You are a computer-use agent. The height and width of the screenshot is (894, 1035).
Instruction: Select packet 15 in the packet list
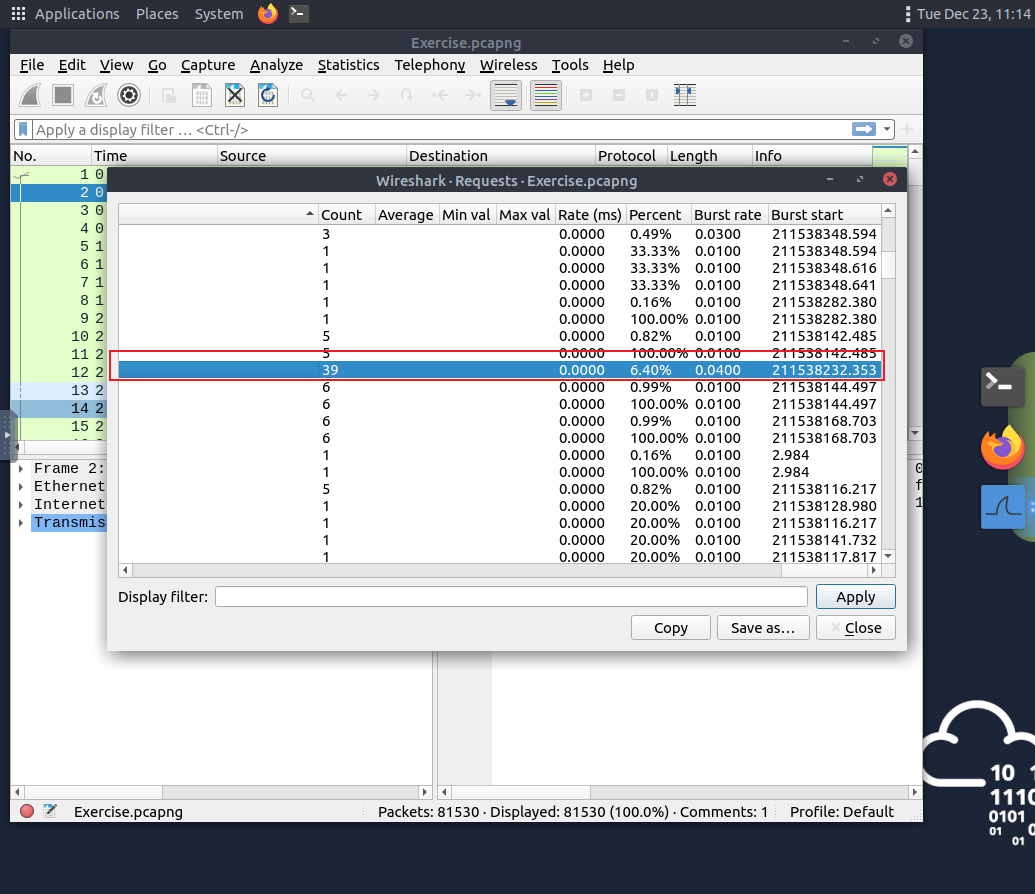point(58,427)
